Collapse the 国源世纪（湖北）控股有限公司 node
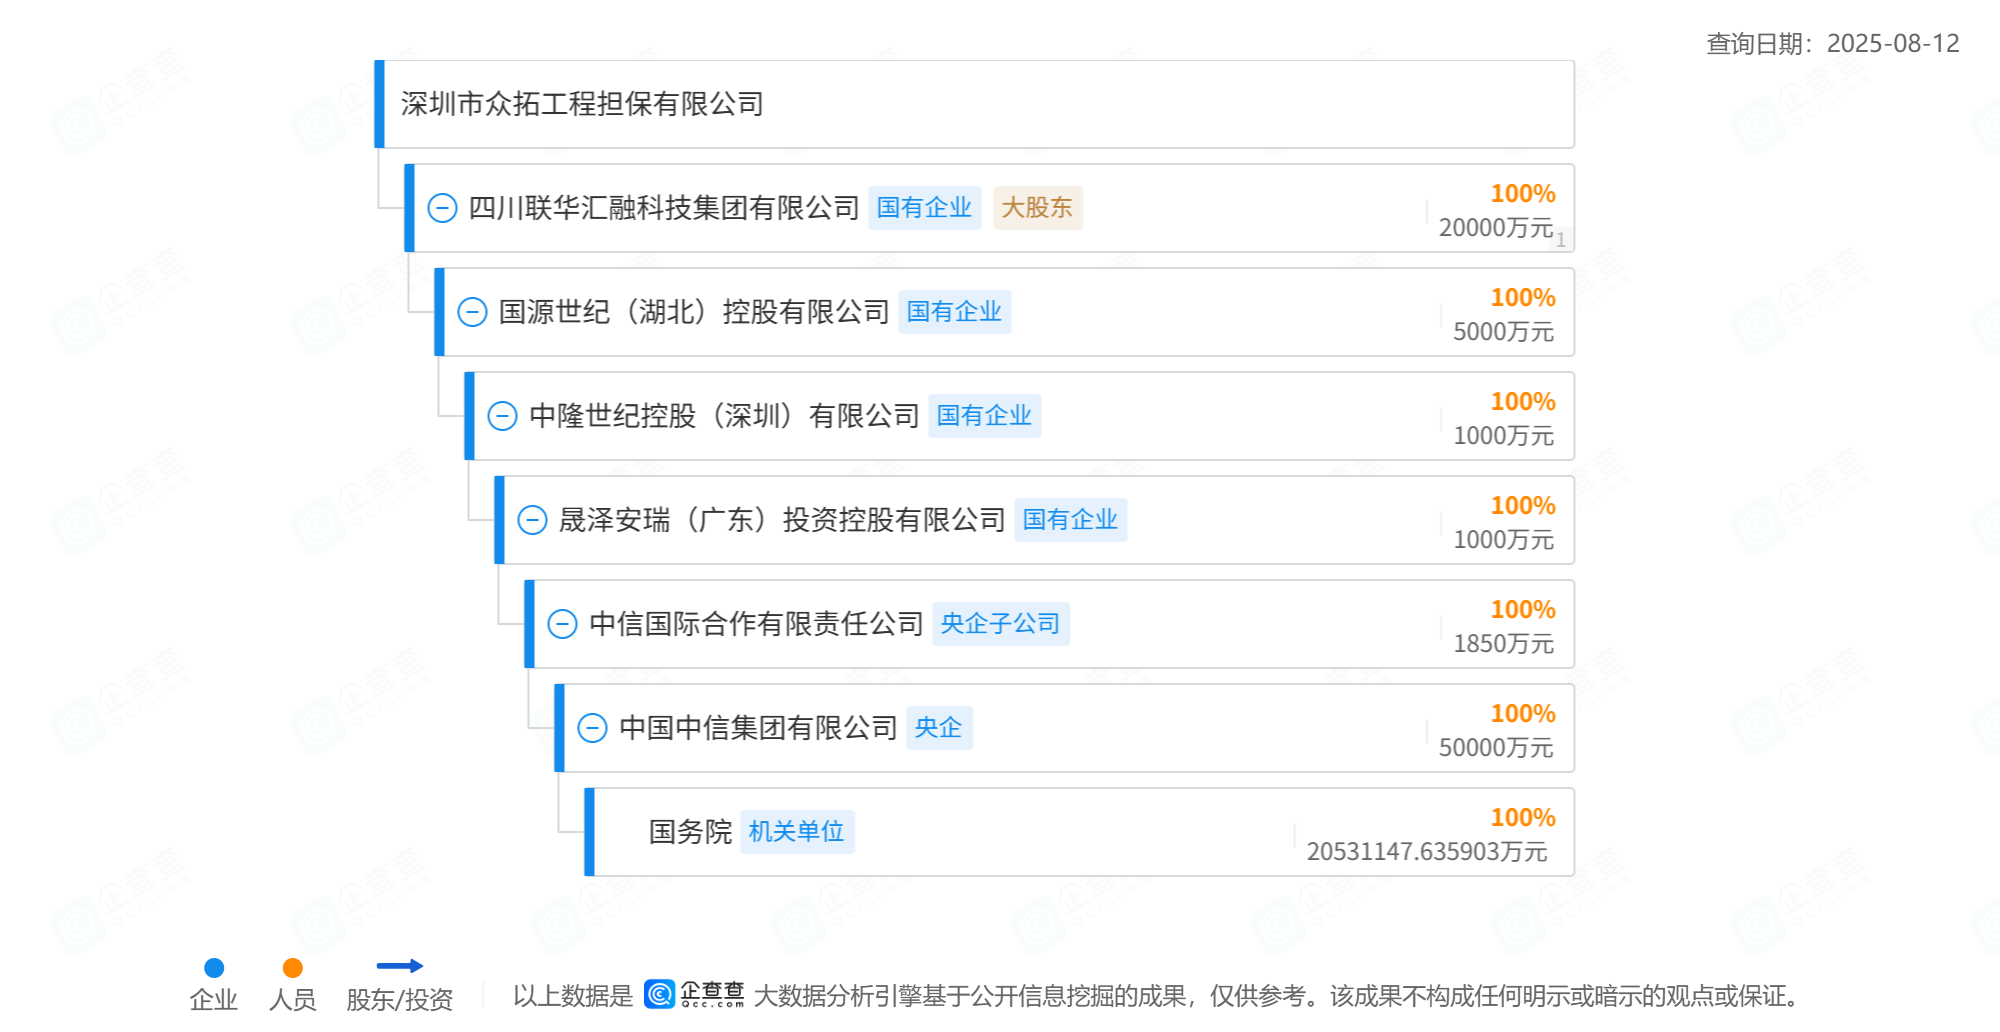The height and width of the screenshot is (1032, 2000). pyautogui.click(x=472, y=312)
